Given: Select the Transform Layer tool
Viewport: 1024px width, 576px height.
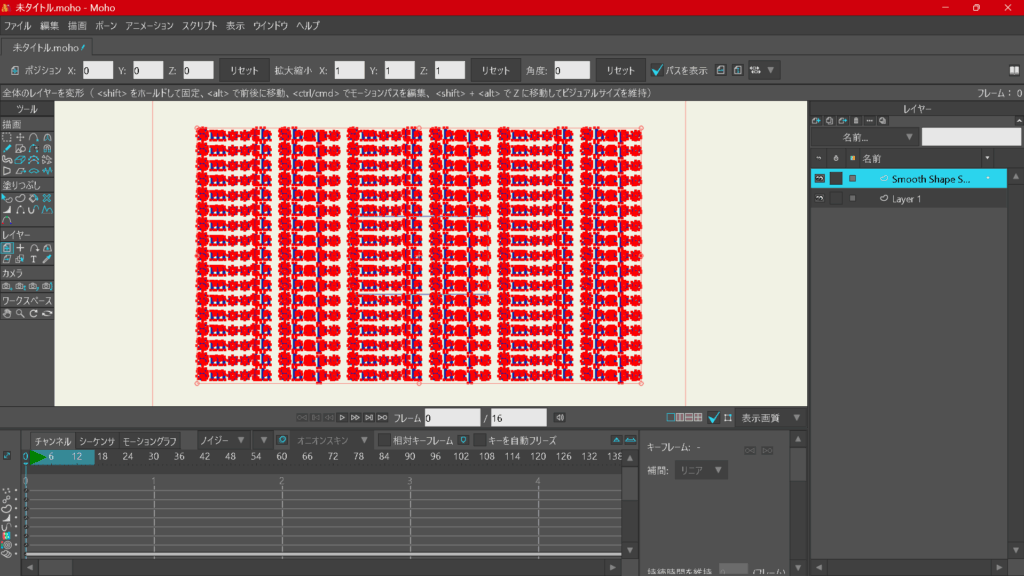Looking at the screenshot, I should (x=7, y=247).
